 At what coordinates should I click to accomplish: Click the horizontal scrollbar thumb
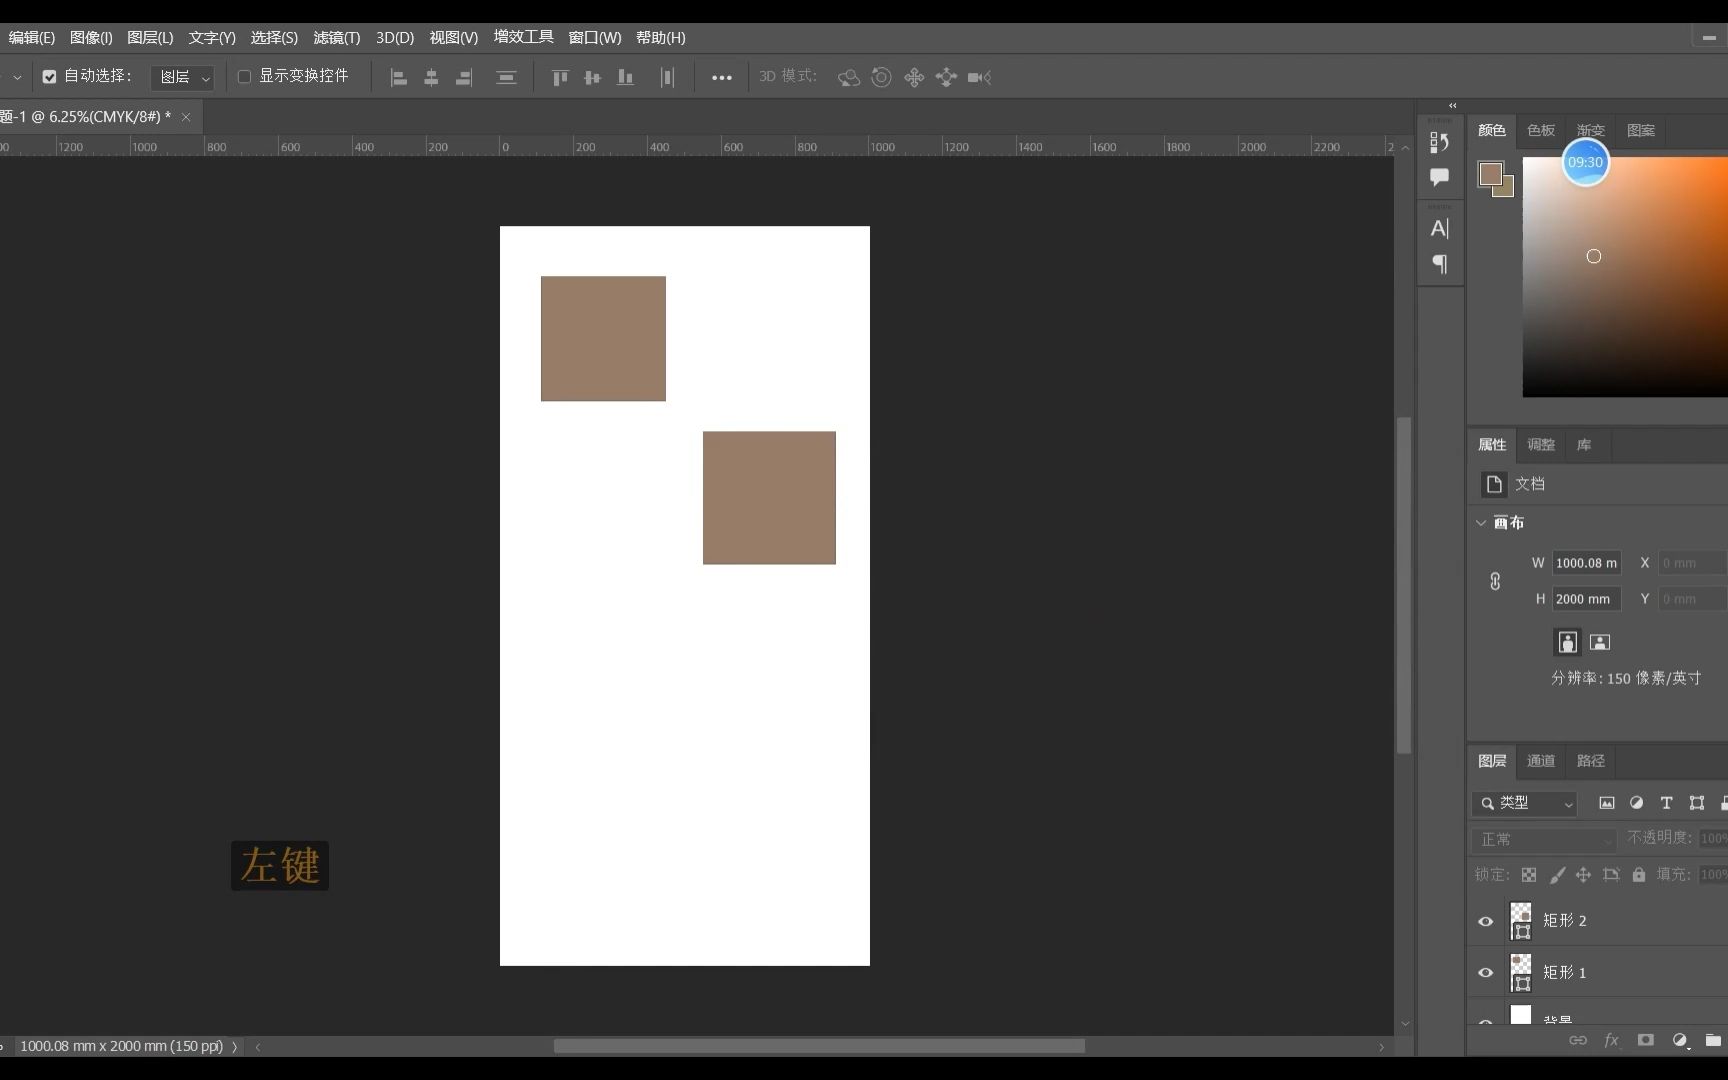[x=819, y=1046]
